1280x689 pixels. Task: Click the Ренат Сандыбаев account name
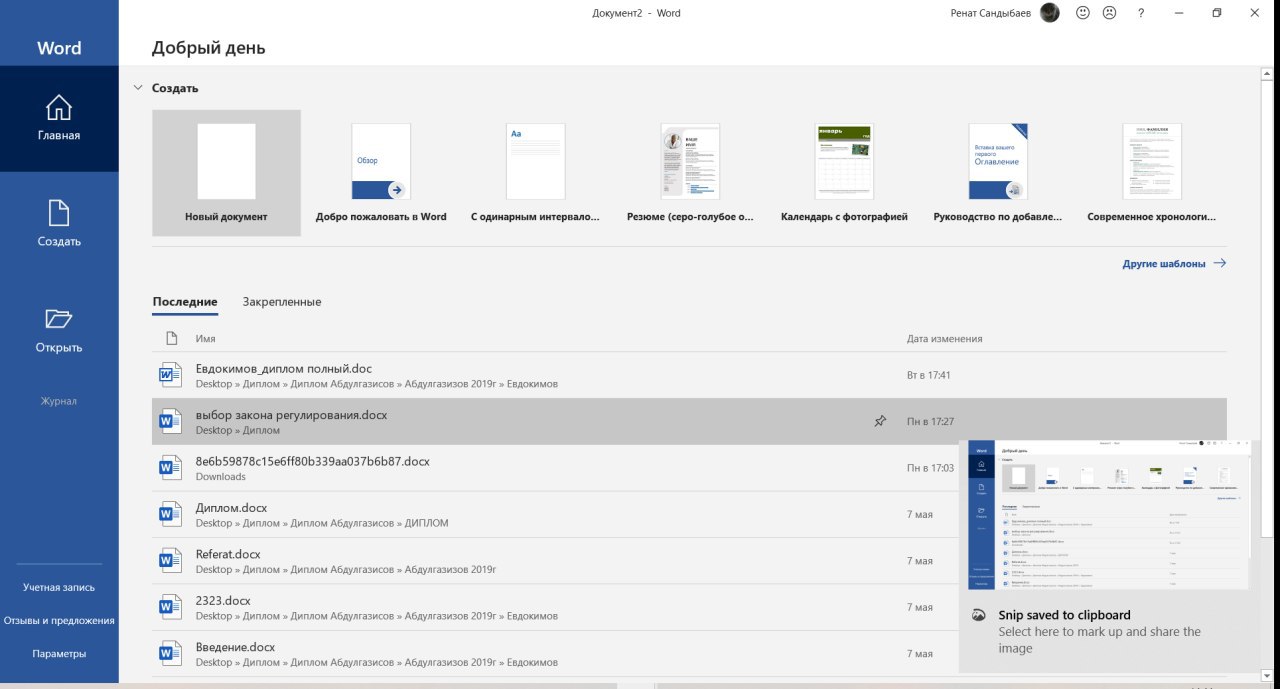(x=990, y=13)
